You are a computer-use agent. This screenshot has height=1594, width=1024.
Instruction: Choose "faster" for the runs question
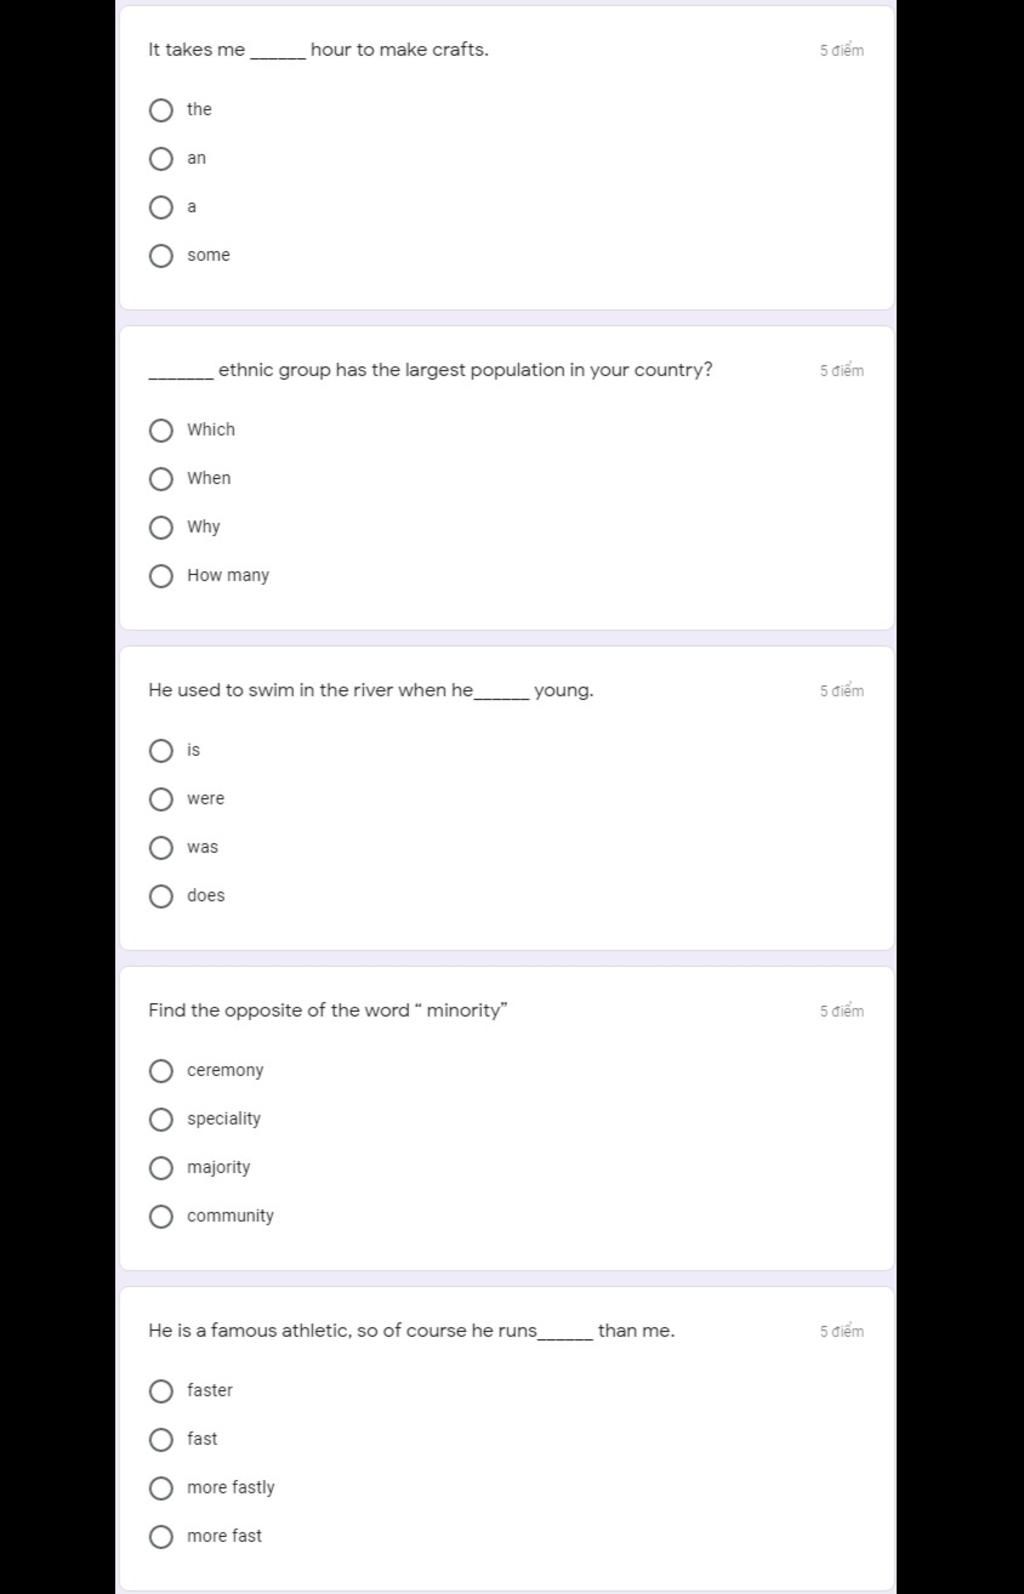(x=161, y=1391)
